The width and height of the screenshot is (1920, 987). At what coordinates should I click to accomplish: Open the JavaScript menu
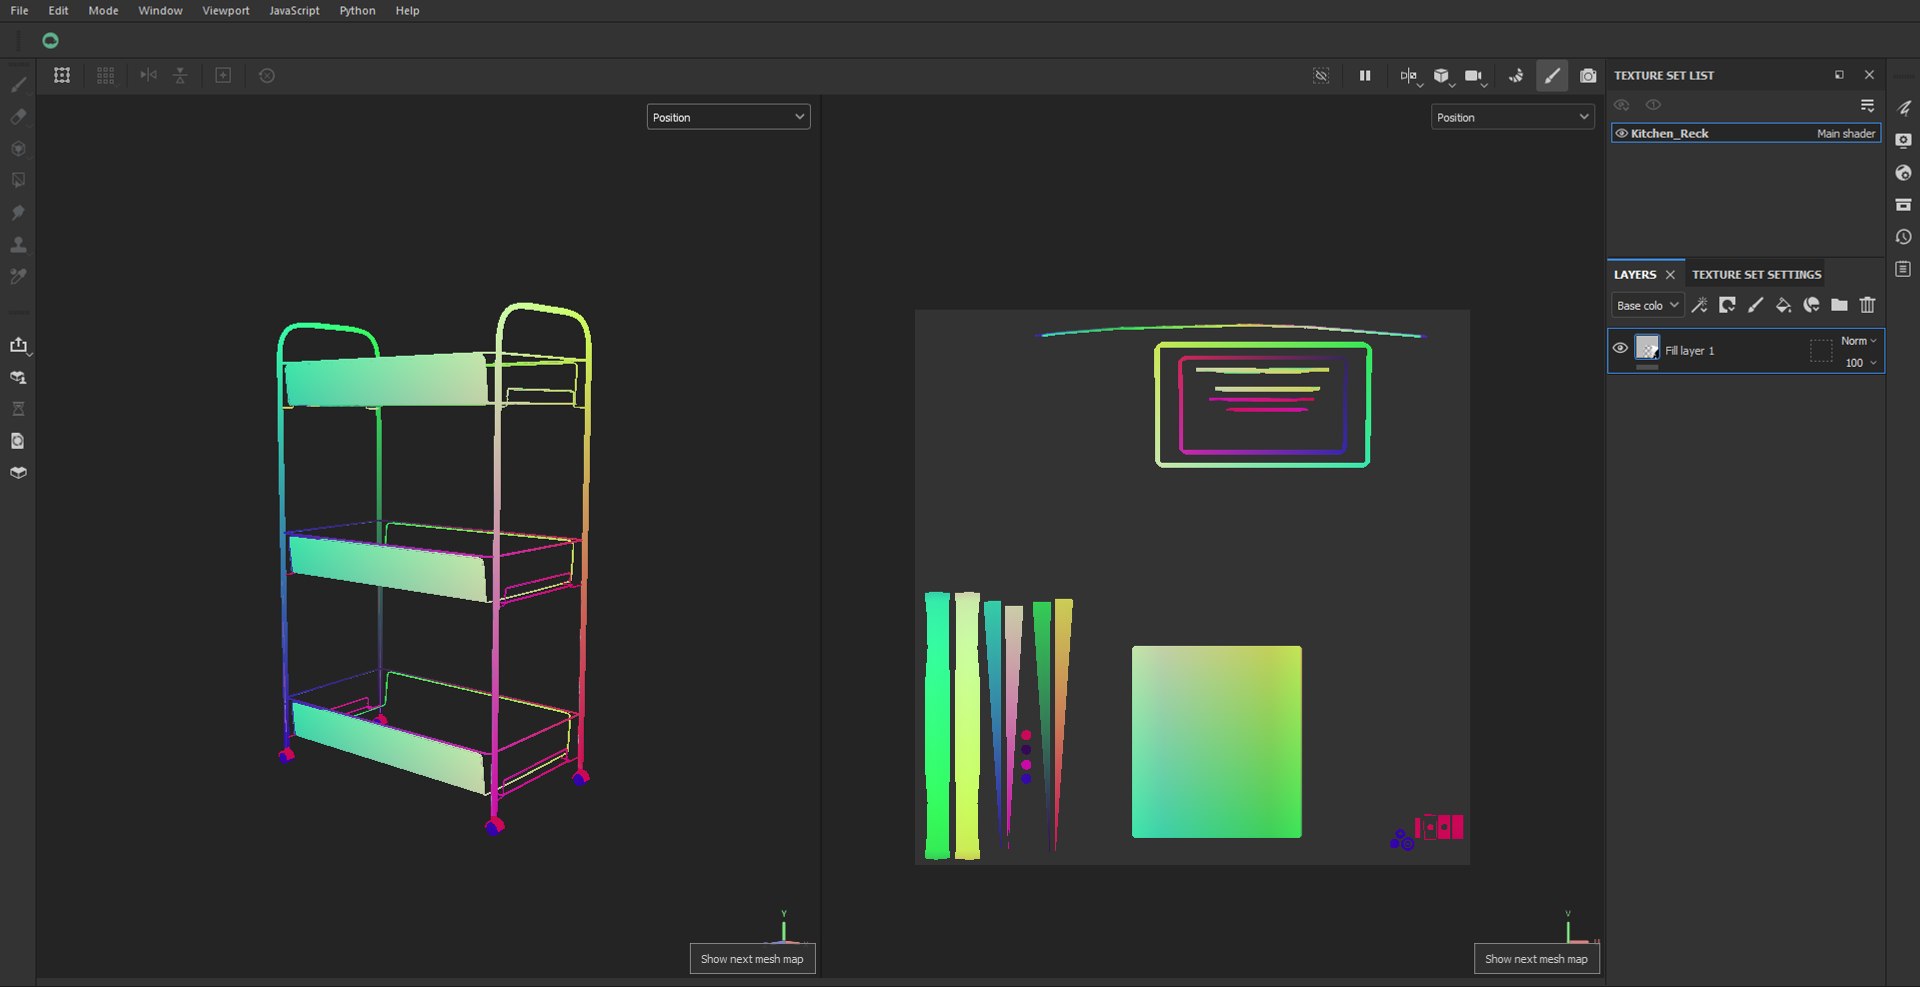[x=294, y=11]
